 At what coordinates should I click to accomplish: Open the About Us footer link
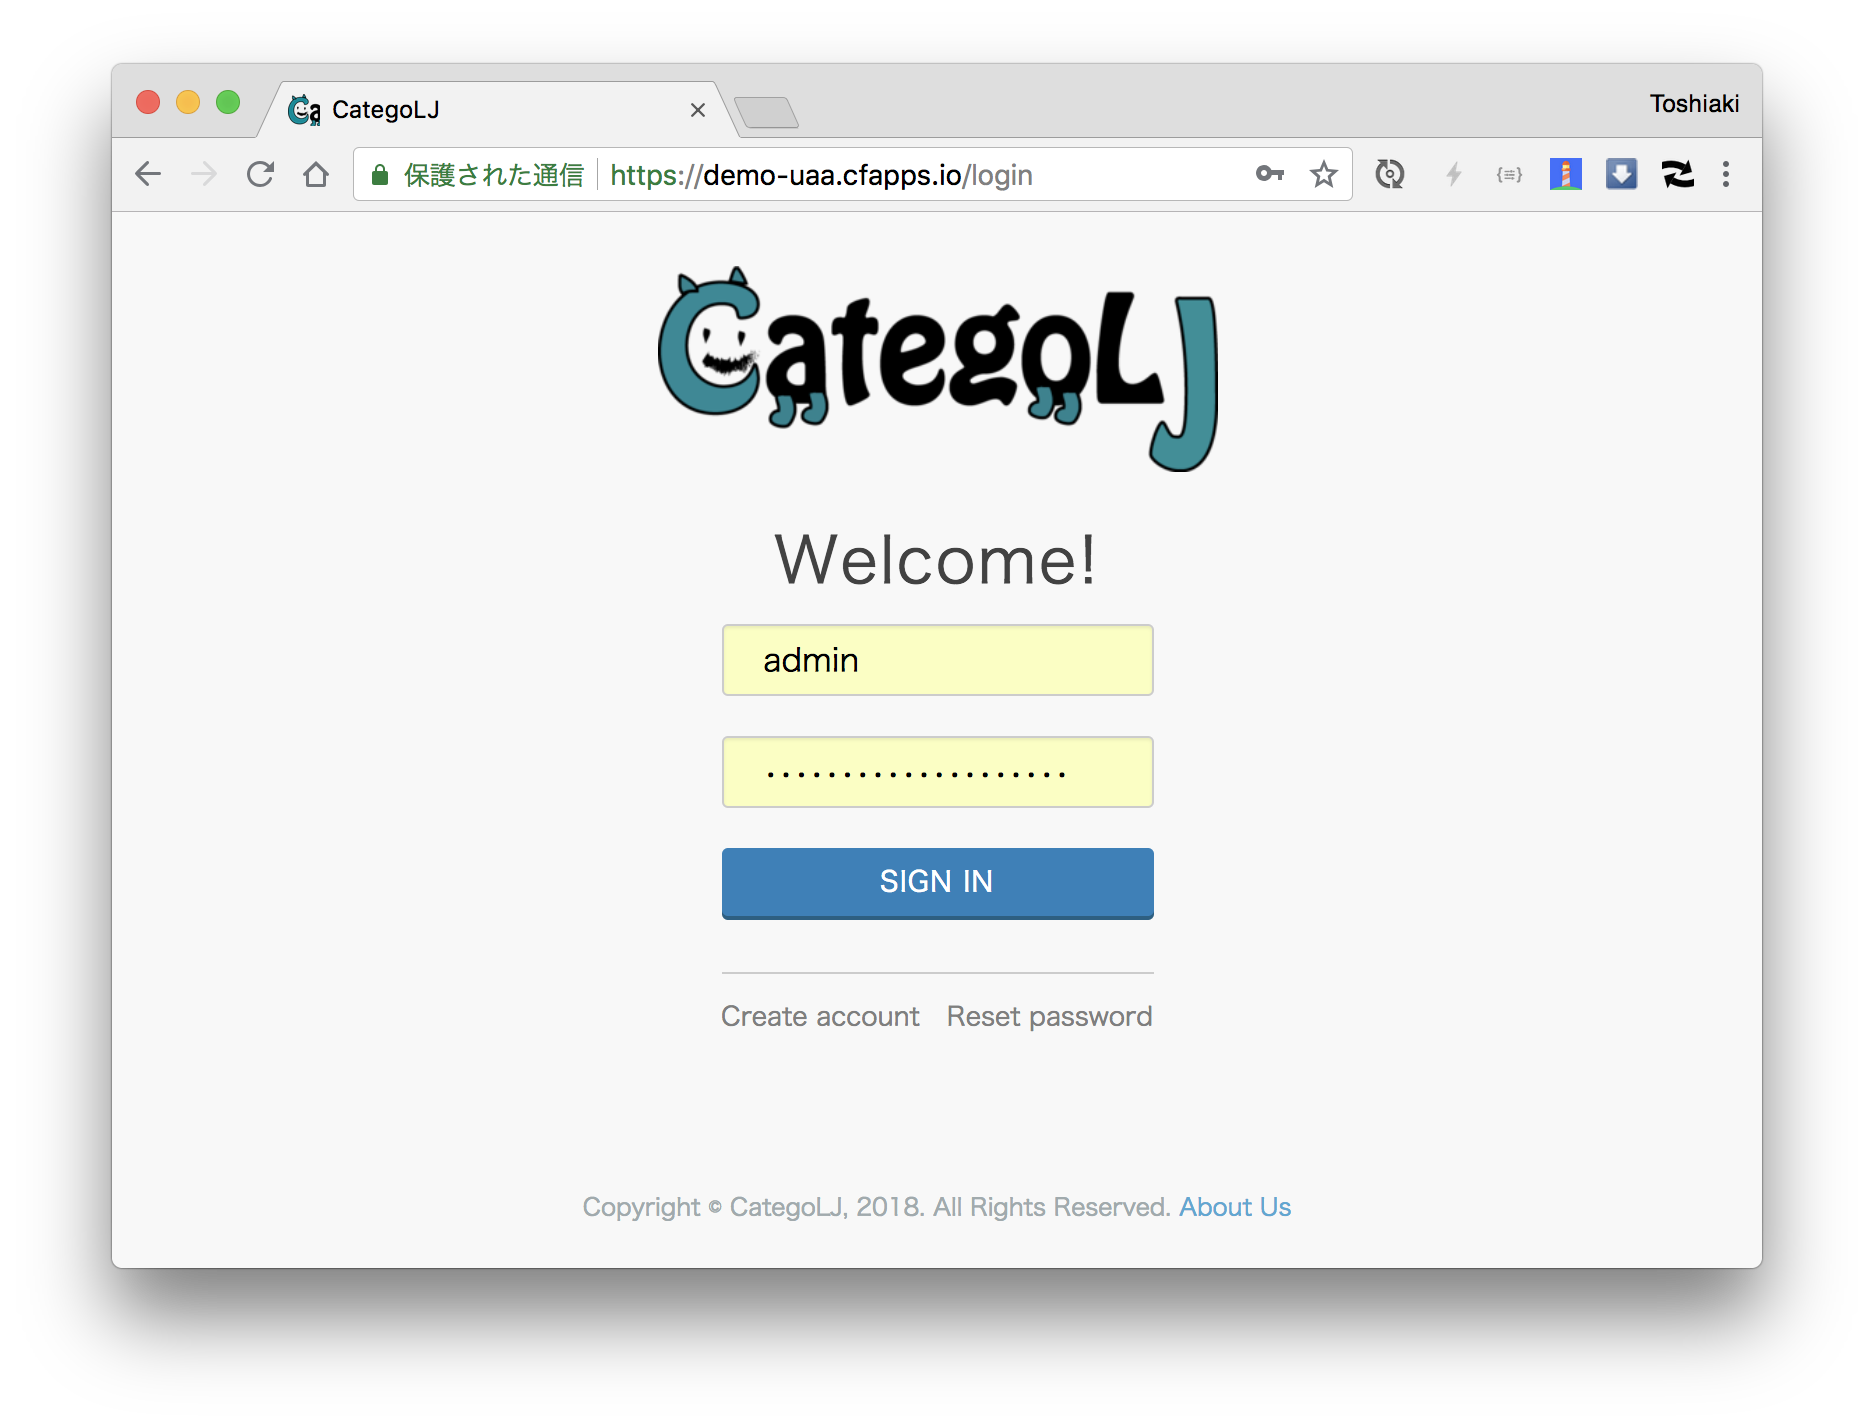click(1235, 1207)
